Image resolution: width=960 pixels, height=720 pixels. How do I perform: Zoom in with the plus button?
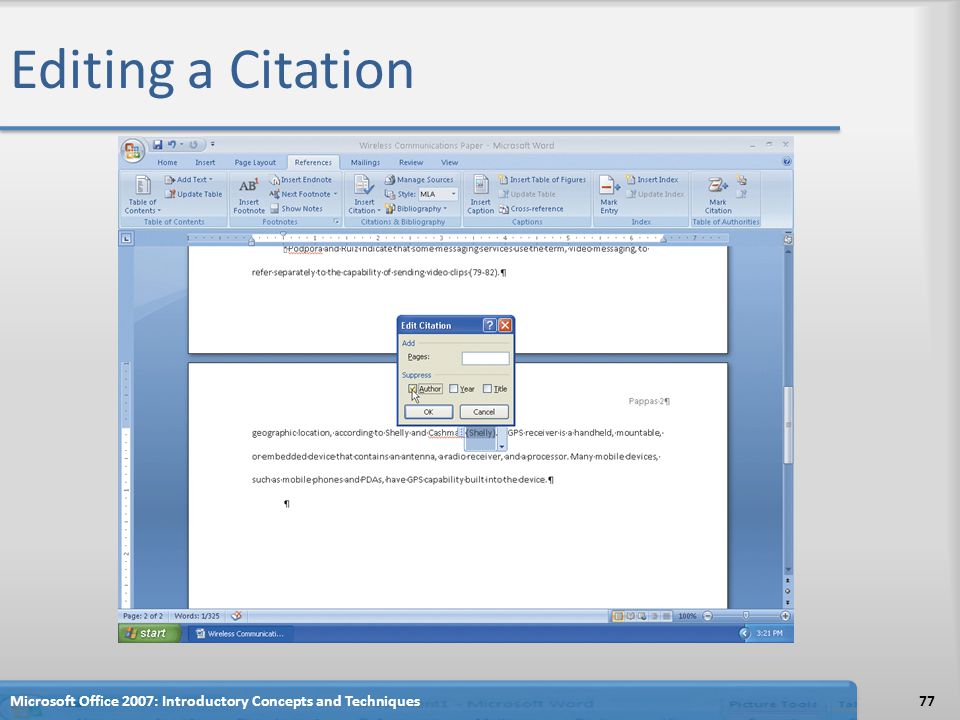pyautogui.click(x=785, y=616)
